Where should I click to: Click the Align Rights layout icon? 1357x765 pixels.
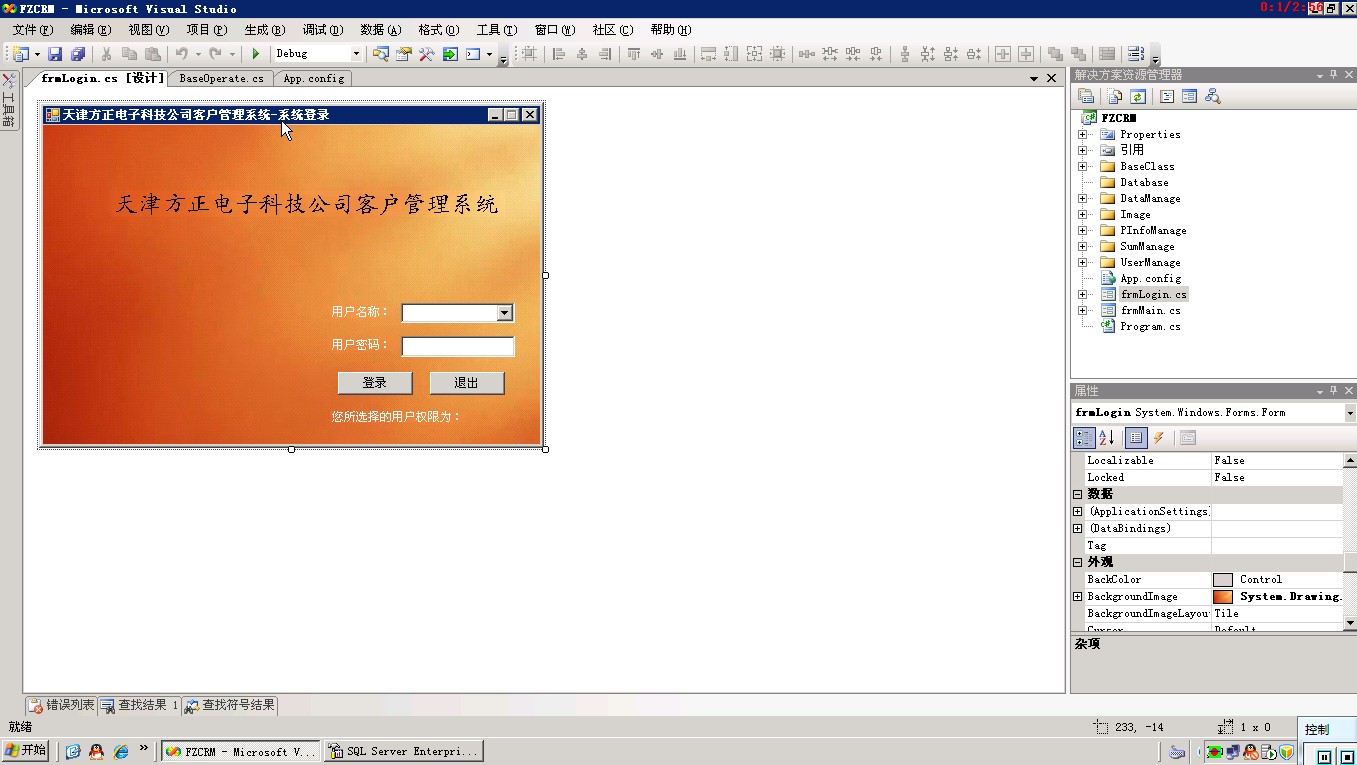605,54
